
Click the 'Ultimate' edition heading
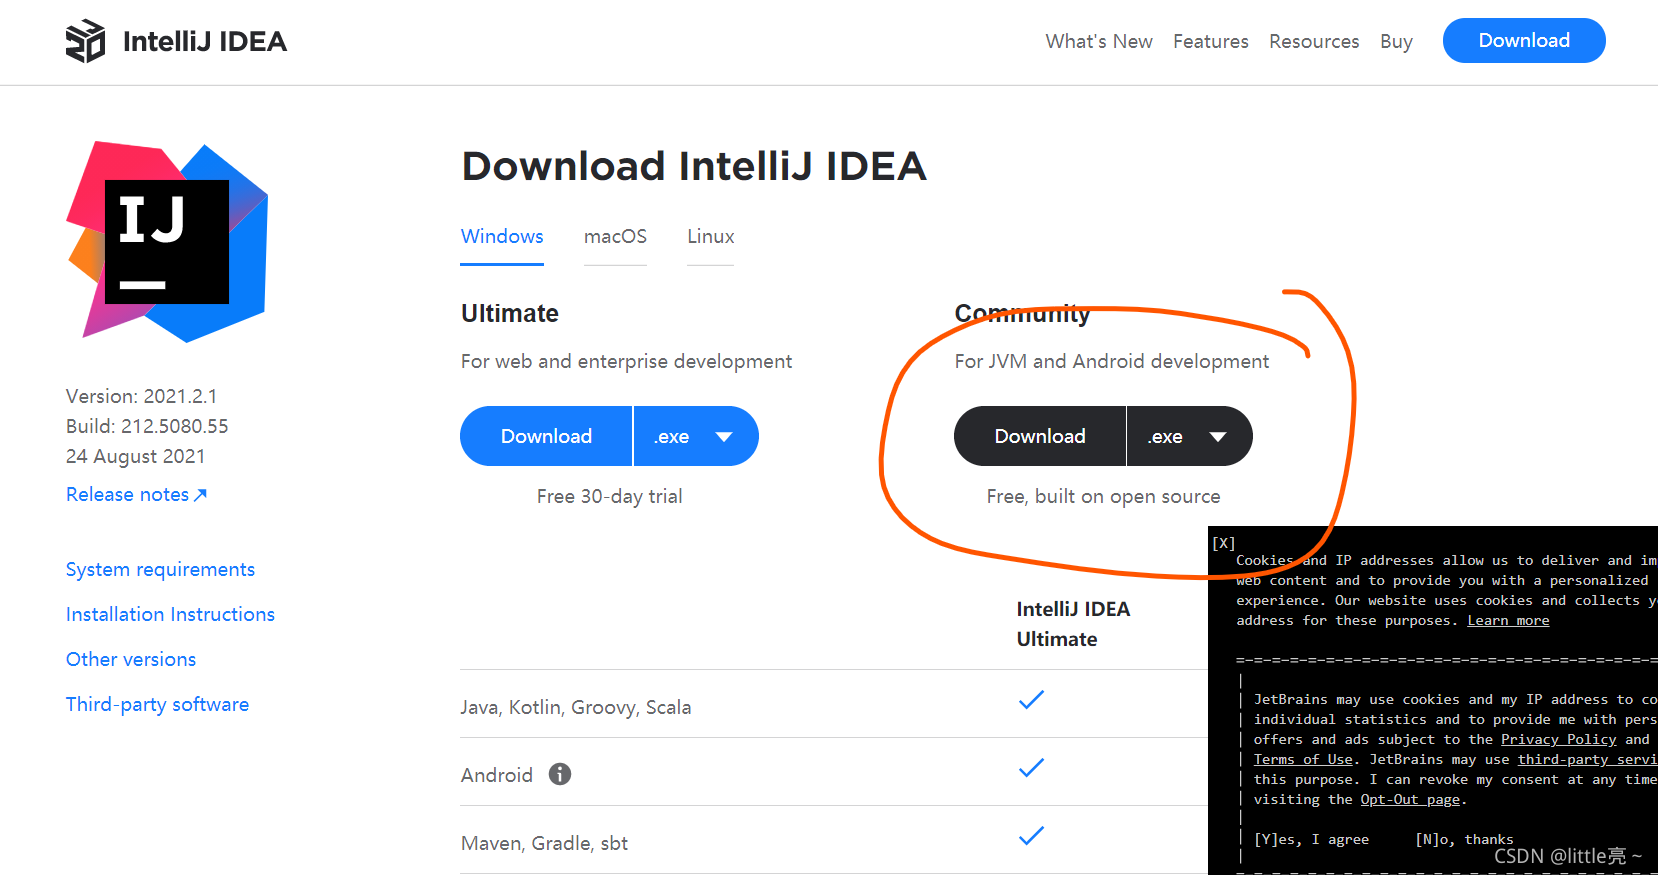point(510,313)
